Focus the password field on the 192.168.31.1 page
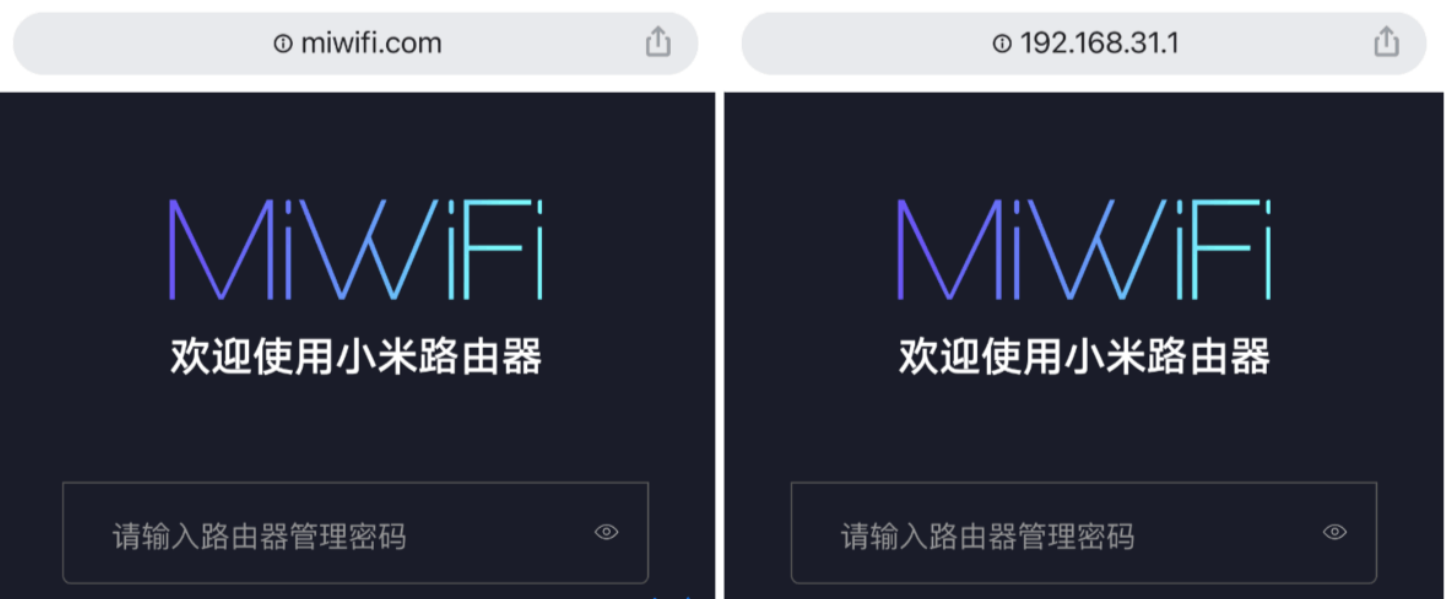The height and width of the screenshot is (599, 1445). point(1083,533)
